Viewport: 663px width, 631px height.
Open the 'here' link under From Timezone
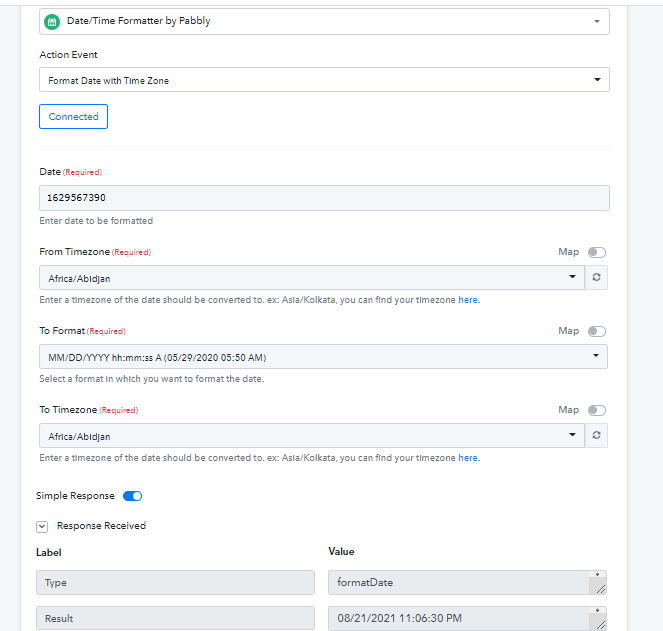tap(468, 300)
